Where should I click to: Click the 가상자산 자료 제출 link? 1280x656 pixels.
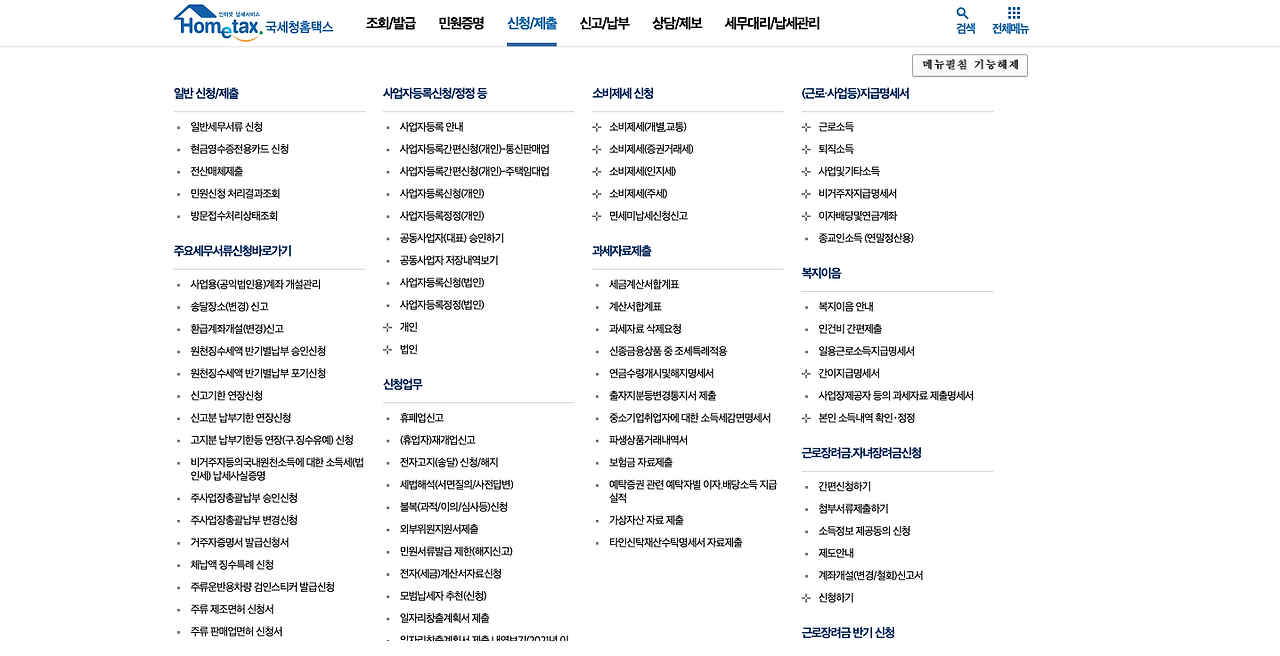648,519
